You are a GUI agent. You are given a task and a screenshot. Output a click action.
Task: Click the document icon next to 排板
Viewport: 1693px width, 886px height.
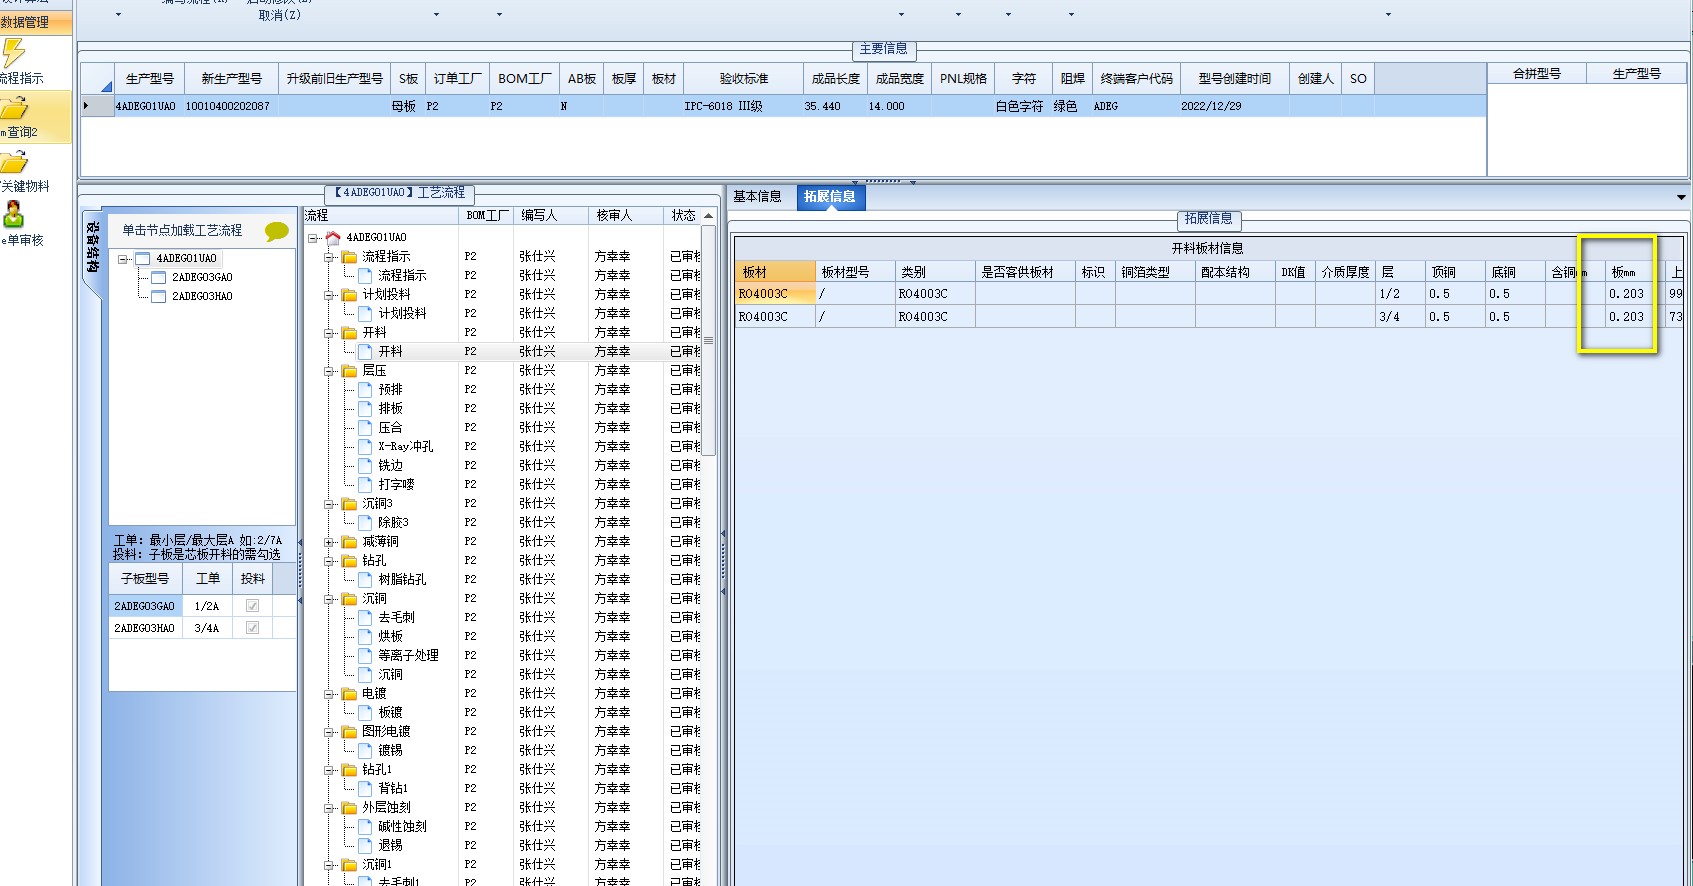coord(365,409)
